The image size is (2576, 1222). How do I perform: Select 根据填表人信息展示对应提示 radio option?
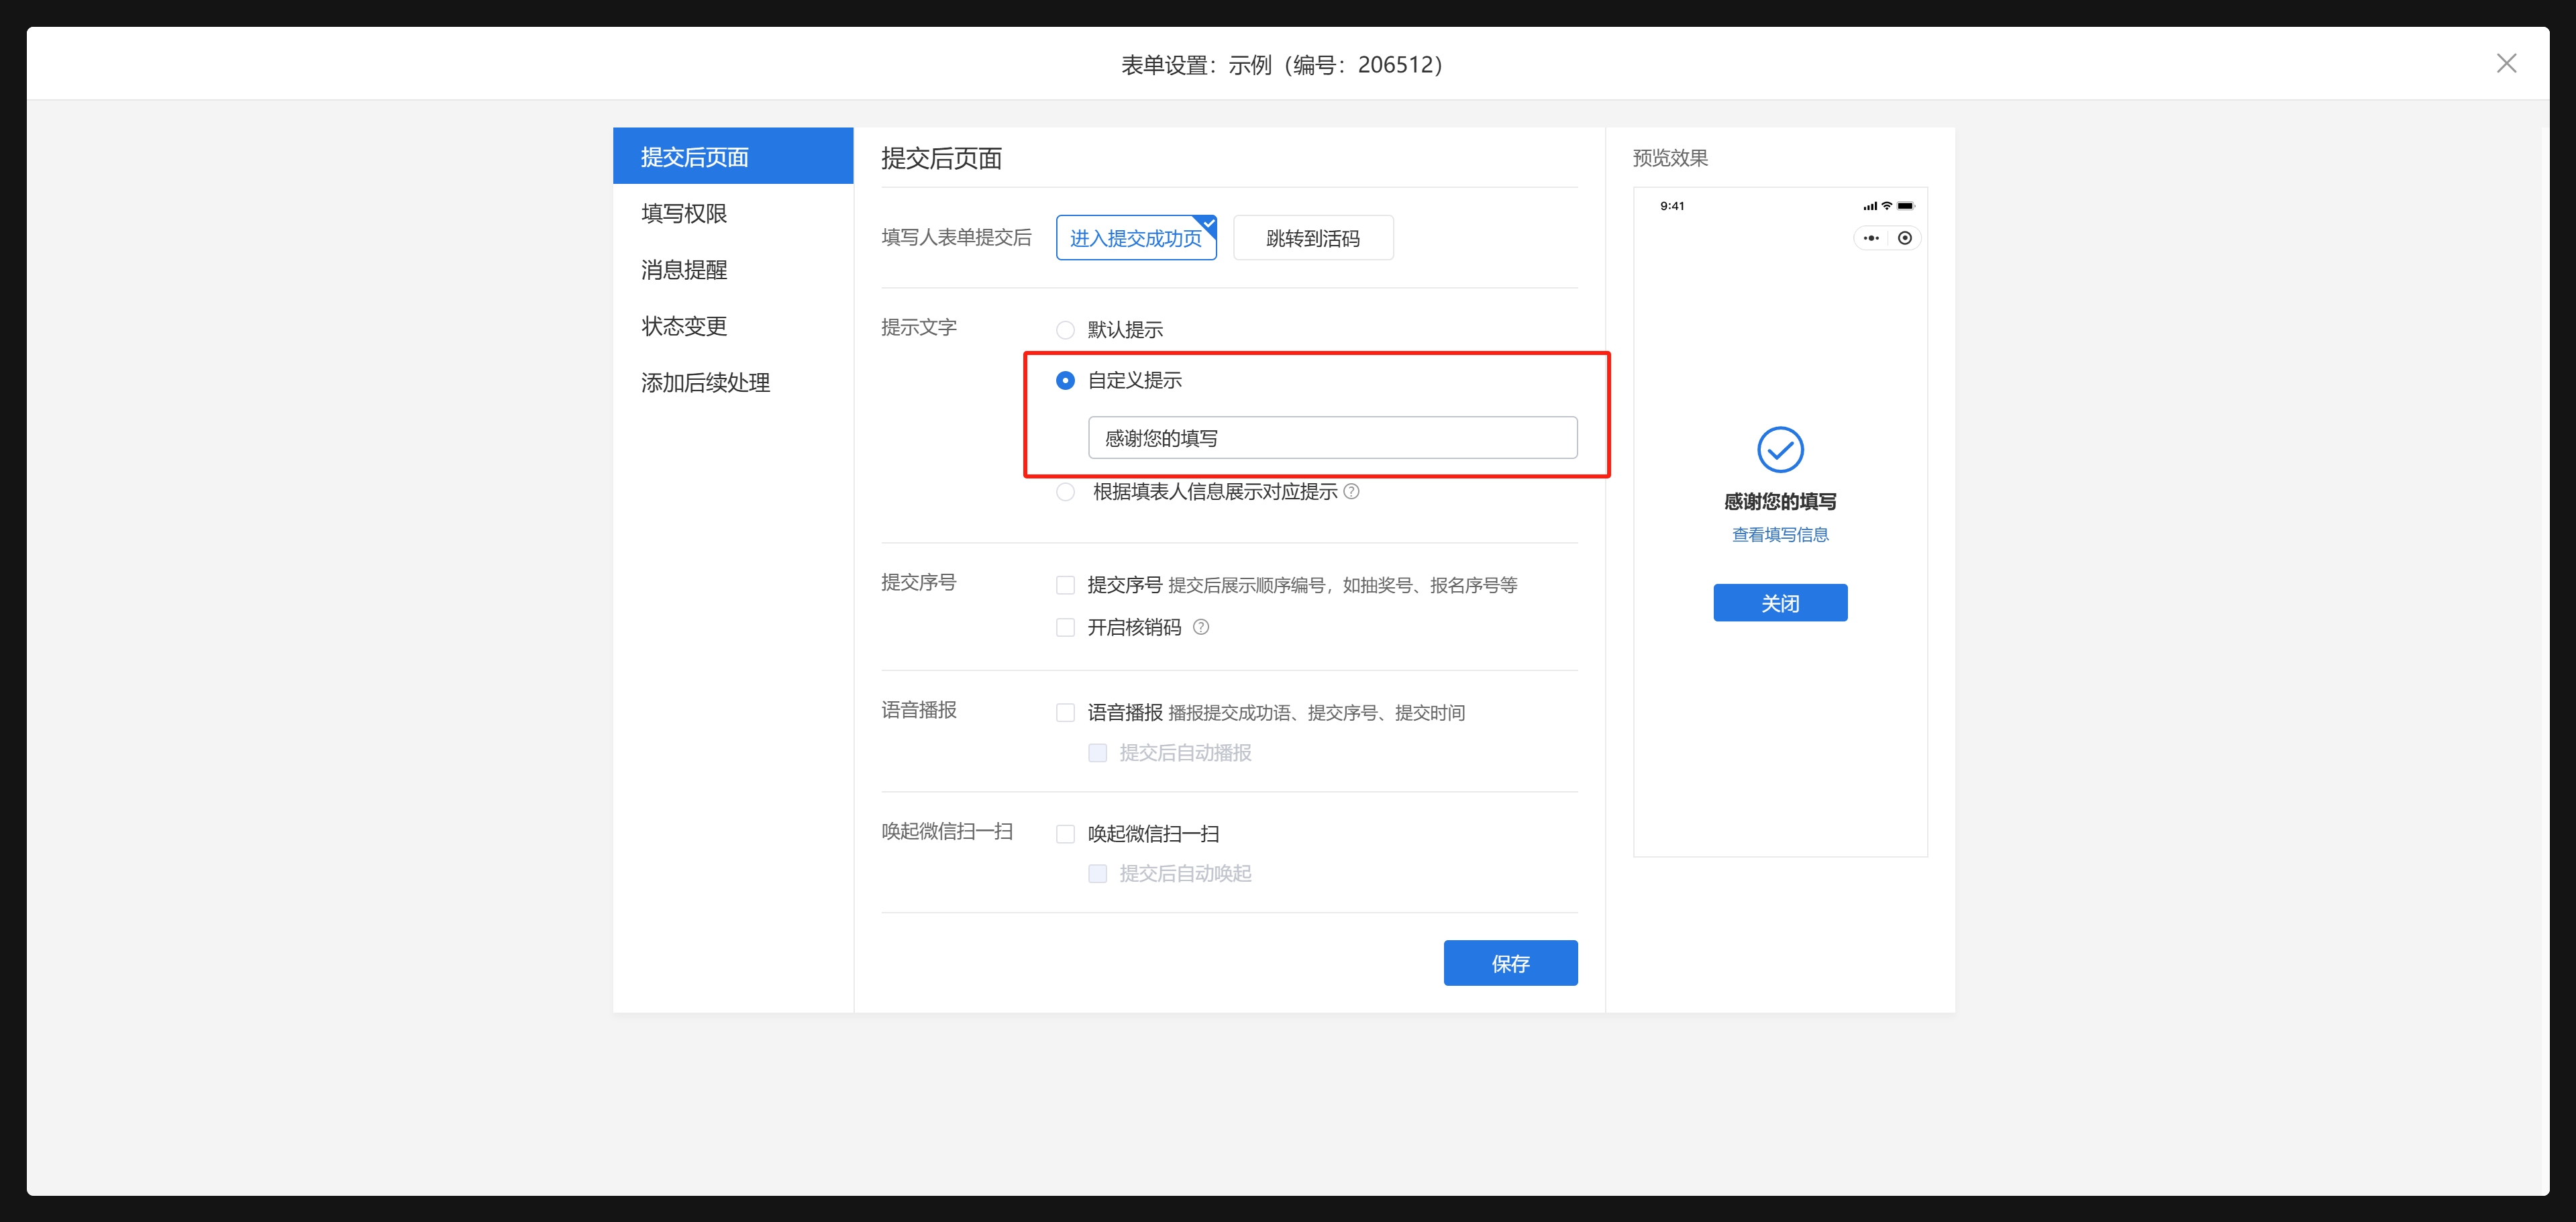point(1065,492)
